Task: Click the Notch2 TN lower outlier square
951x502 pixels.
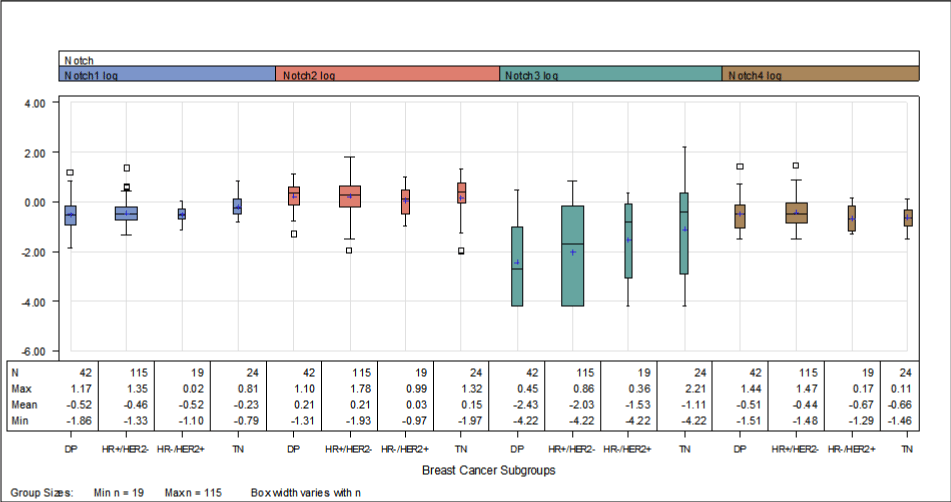Action: (x=461, y=251)
